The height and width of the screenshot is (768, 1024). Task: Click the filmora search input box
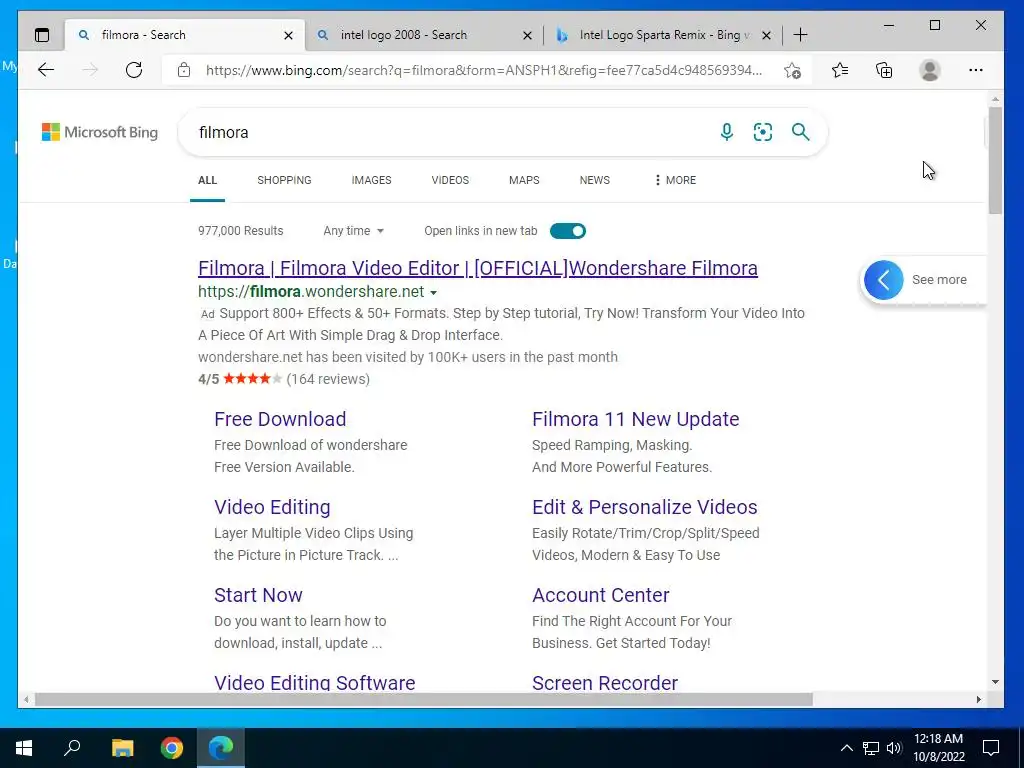click(x=451, y=133)
